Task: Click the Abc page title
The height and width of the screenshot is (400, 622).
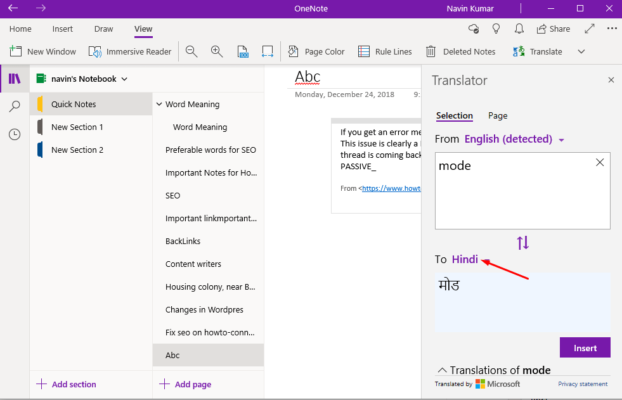Action: coord(307,77)
